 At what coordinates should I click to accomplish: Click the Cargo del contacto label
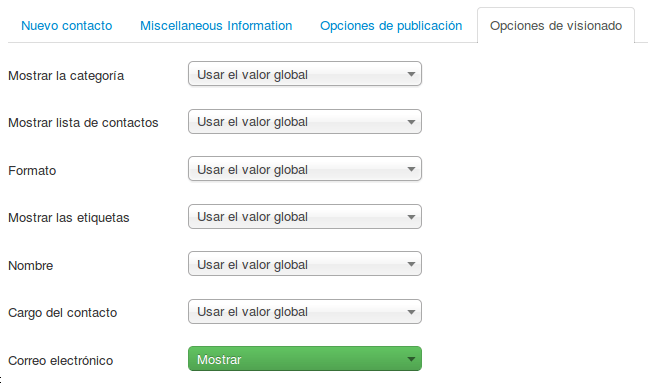pyautogui.click(x=63, y=313)
